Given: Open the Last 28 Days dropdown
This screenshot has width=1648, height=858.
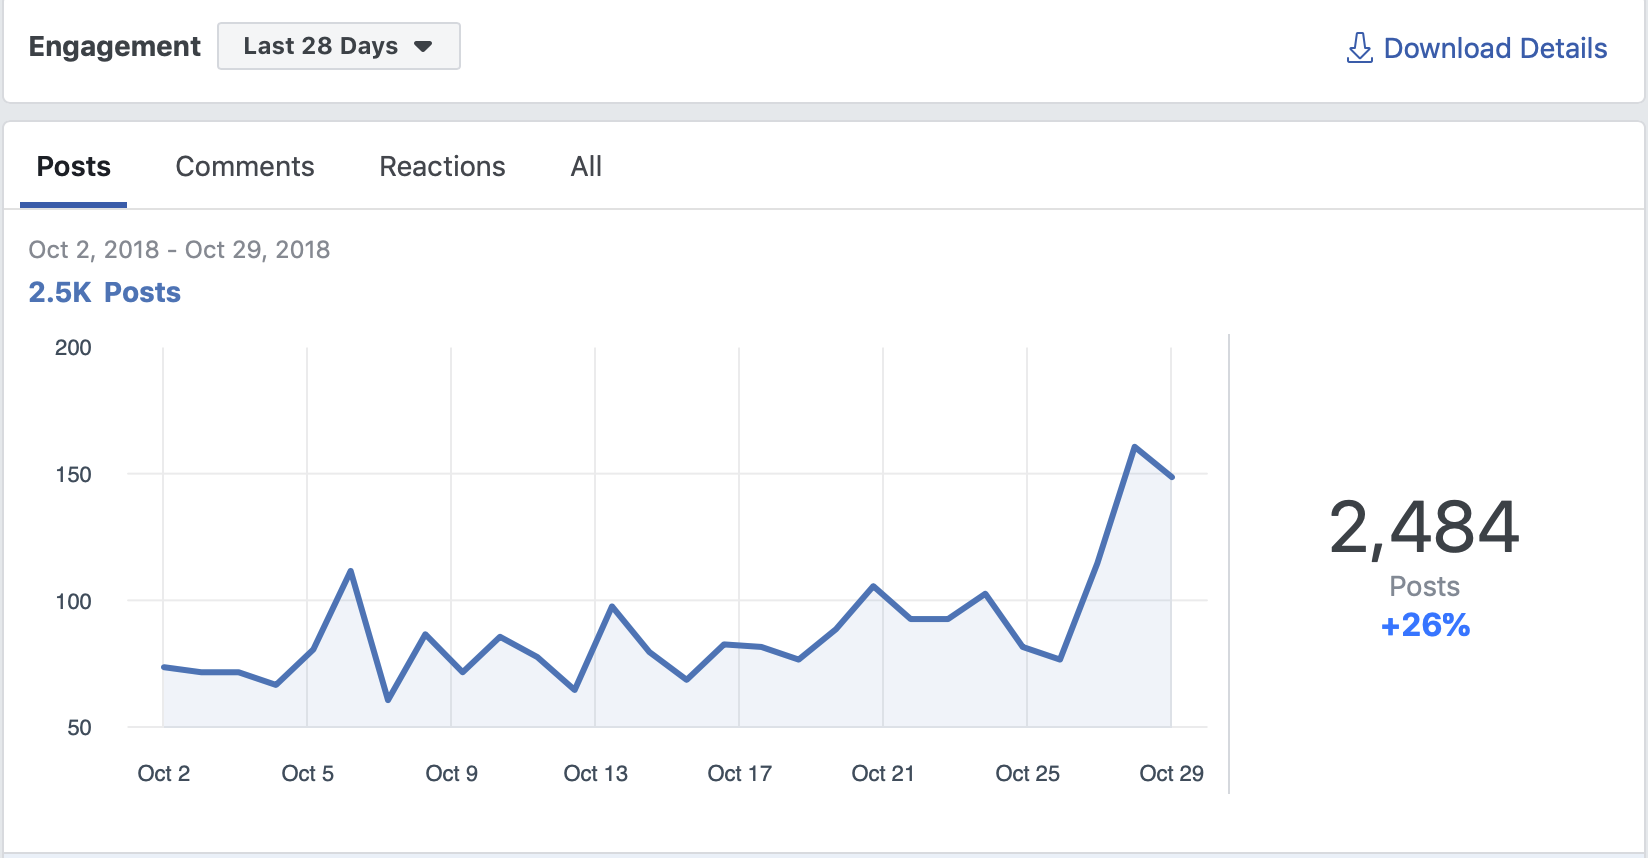Looking at the screenshot, I should point(338,46).
